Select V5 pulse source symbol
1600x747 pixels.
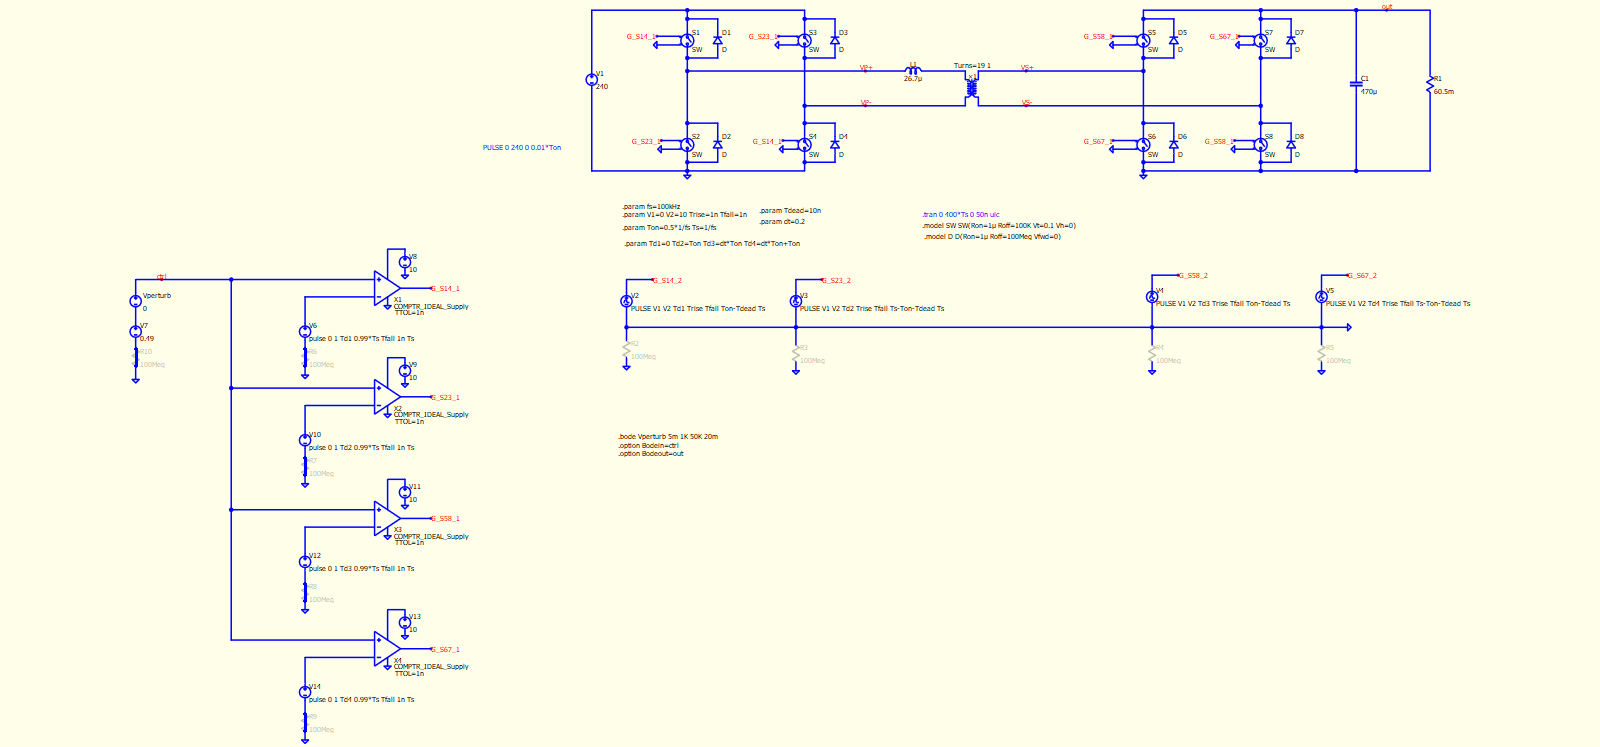pyautogui.click(x=1321, y=296)
